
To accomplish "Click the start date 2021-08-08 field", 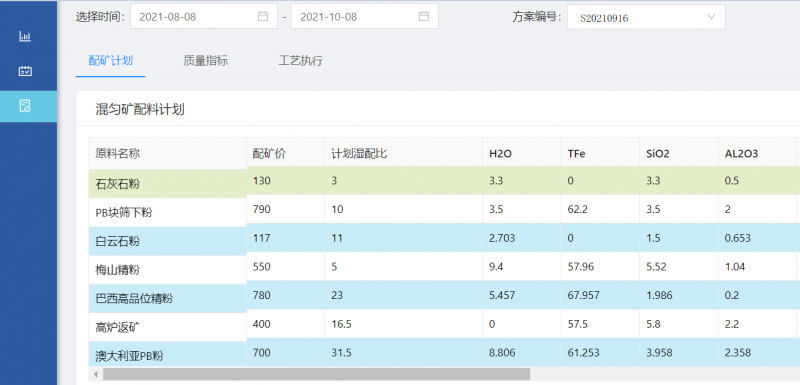I will [x=204, y=16].
